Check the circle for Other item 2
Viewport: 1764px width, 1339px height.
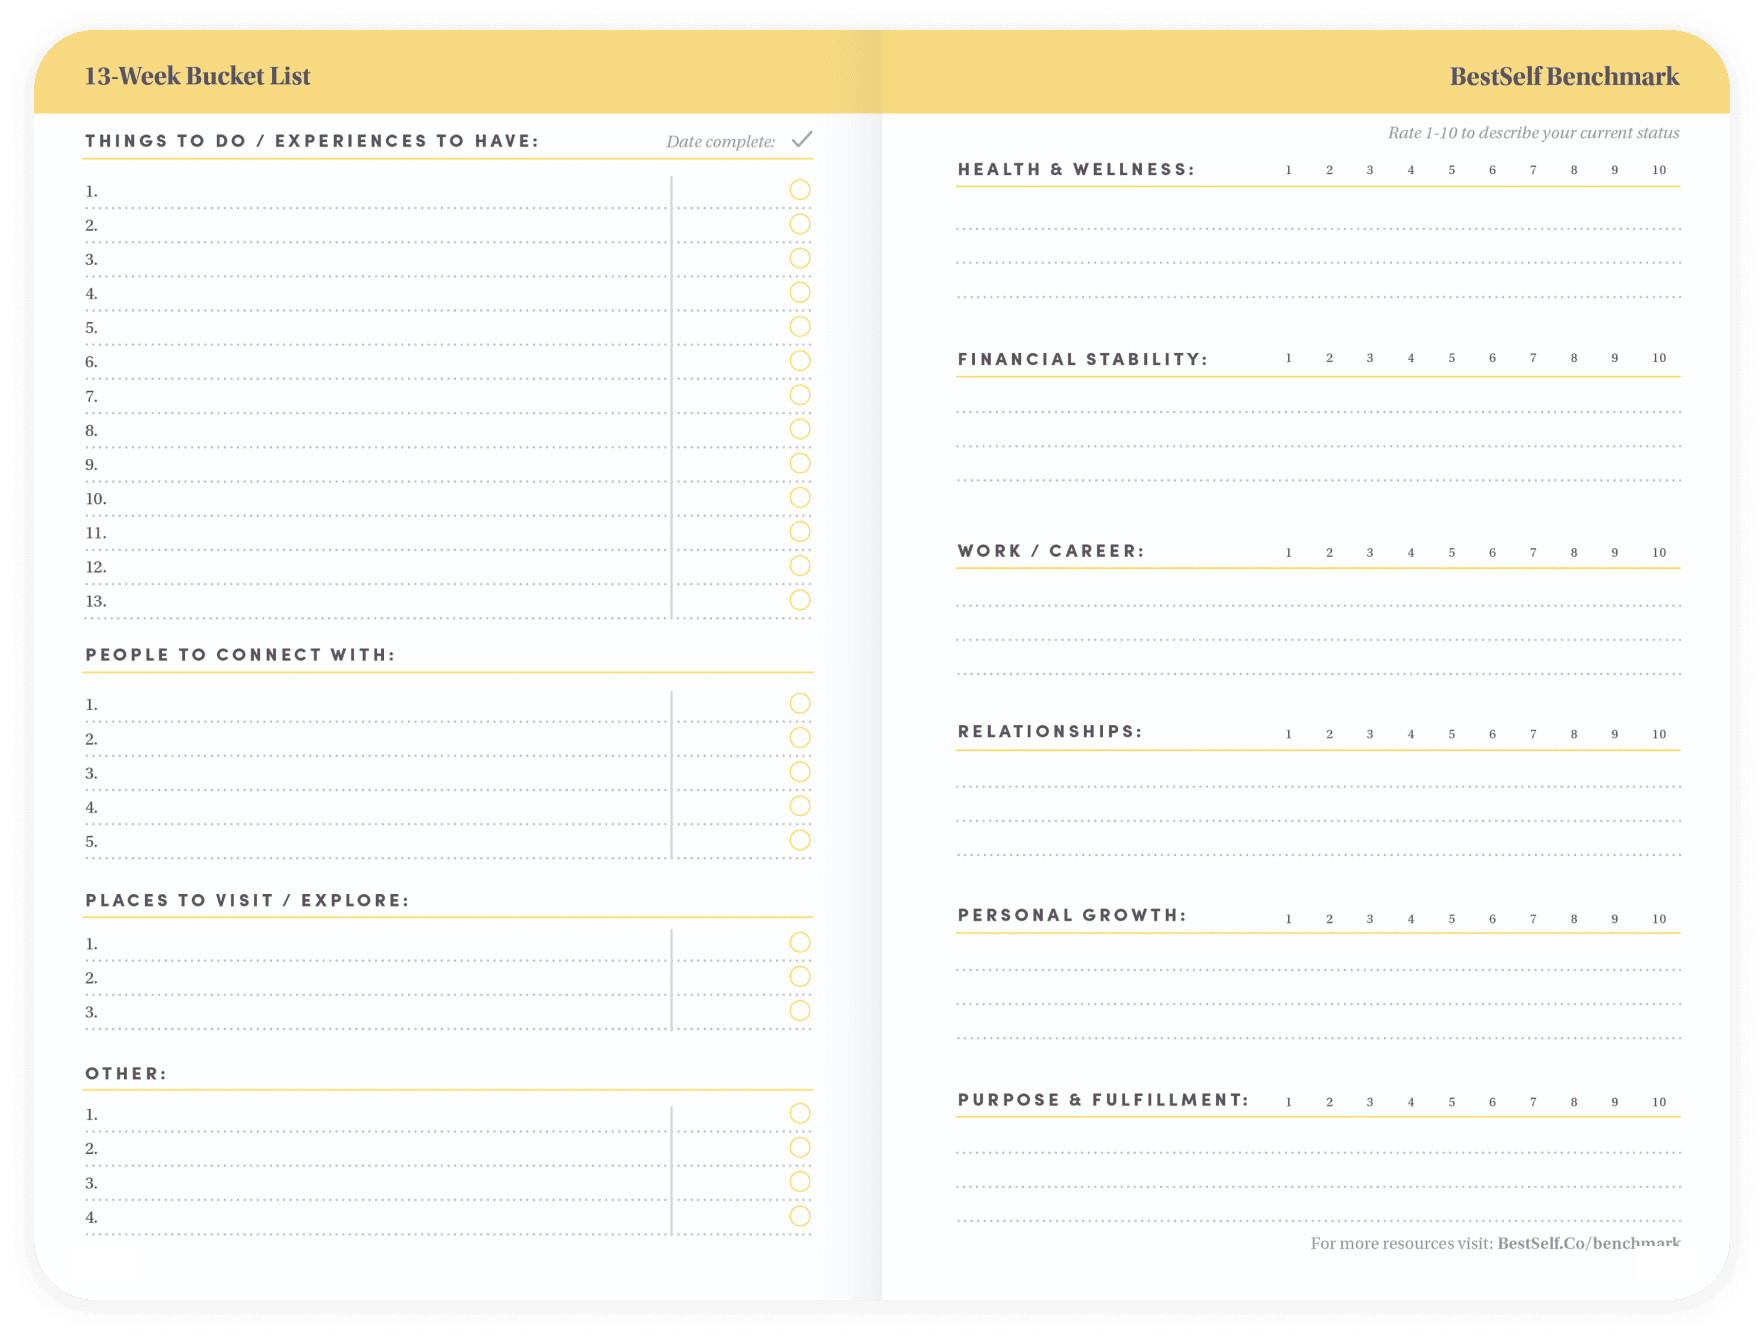800,1148
